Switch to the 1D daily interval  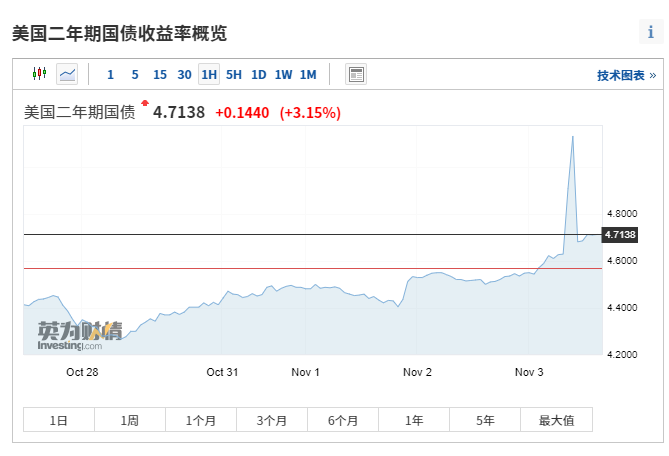pos(259,74)
